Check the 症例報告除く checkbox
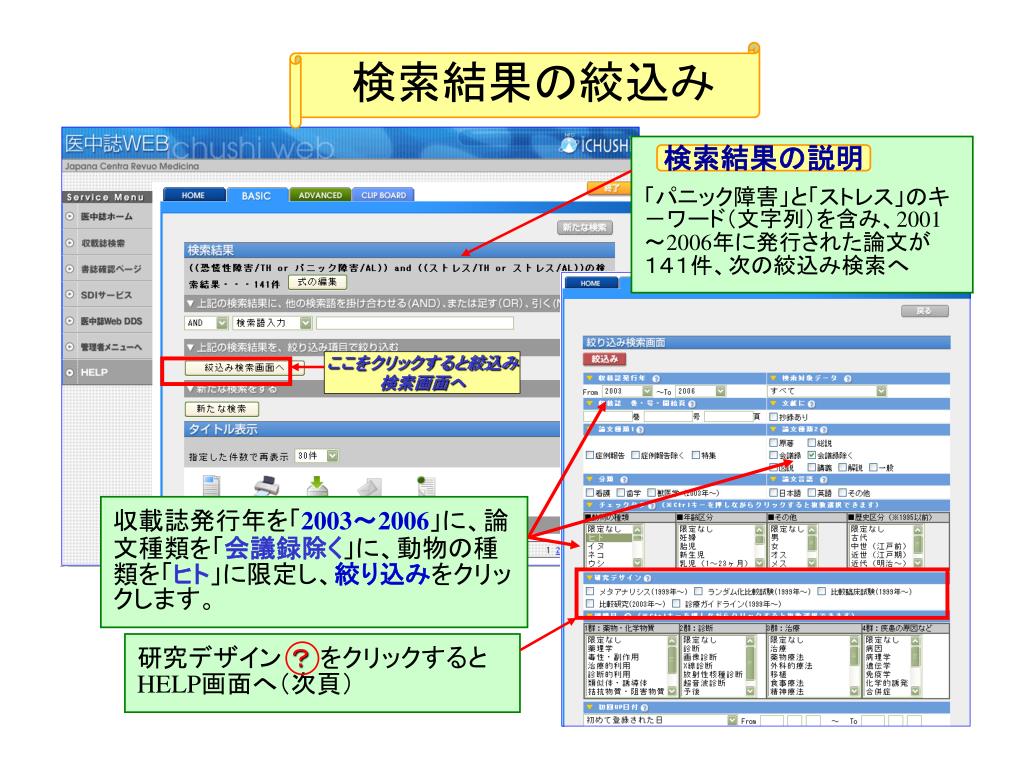Viewport: 1024px width, 768px height. pos(635,455)
